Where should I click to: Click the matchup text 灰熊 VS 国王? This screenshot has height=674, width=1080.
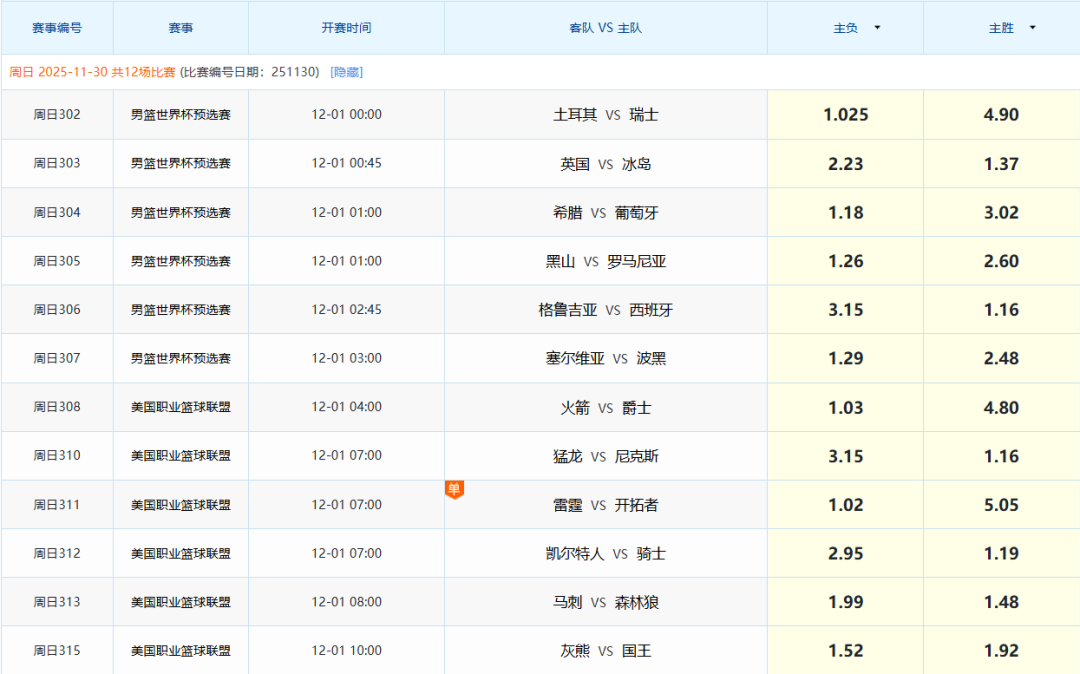pos(605,651)
